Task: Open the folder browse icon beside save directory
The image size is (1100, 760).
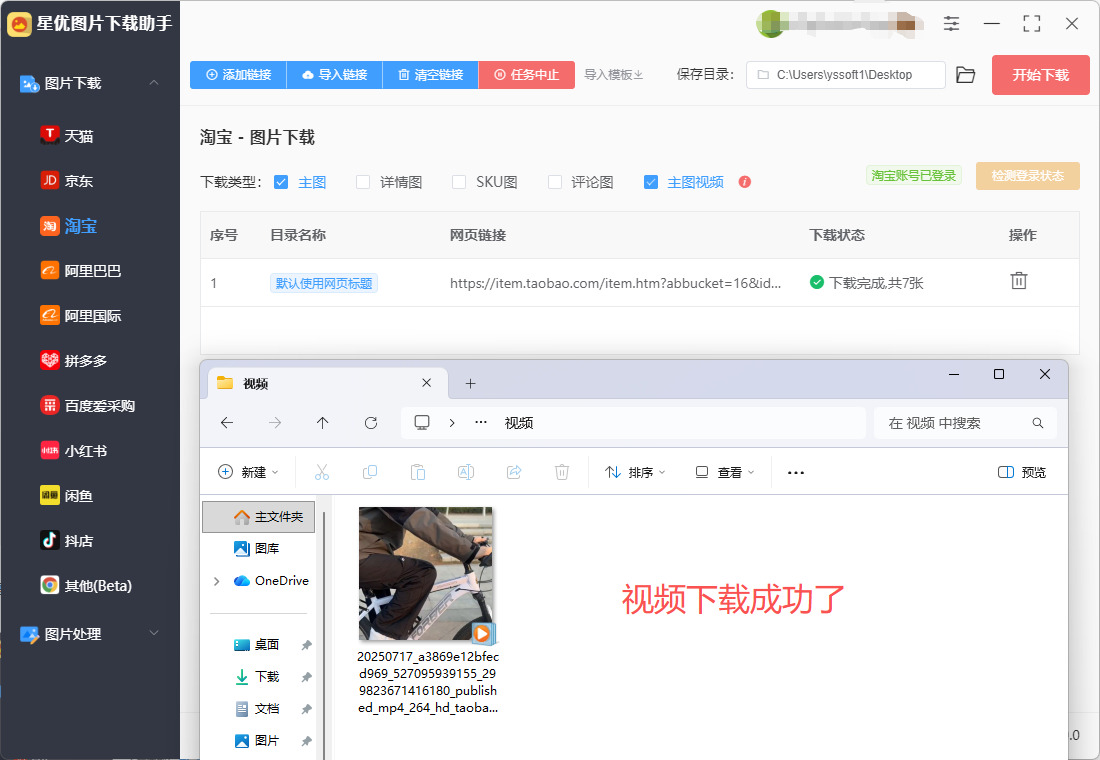Action: point(965,75)
